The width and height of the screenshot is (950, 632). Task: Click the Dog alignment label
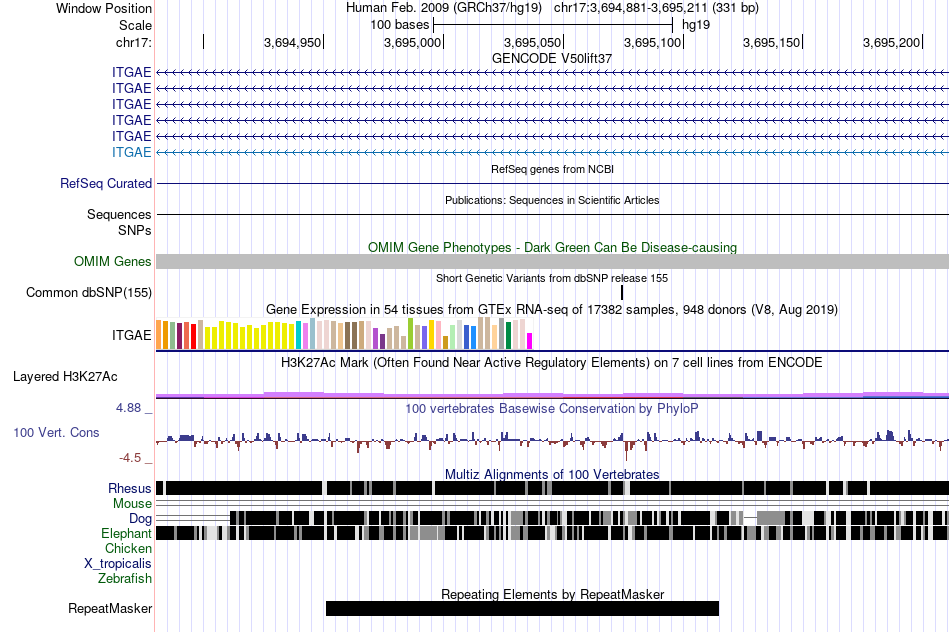(140, 518)
